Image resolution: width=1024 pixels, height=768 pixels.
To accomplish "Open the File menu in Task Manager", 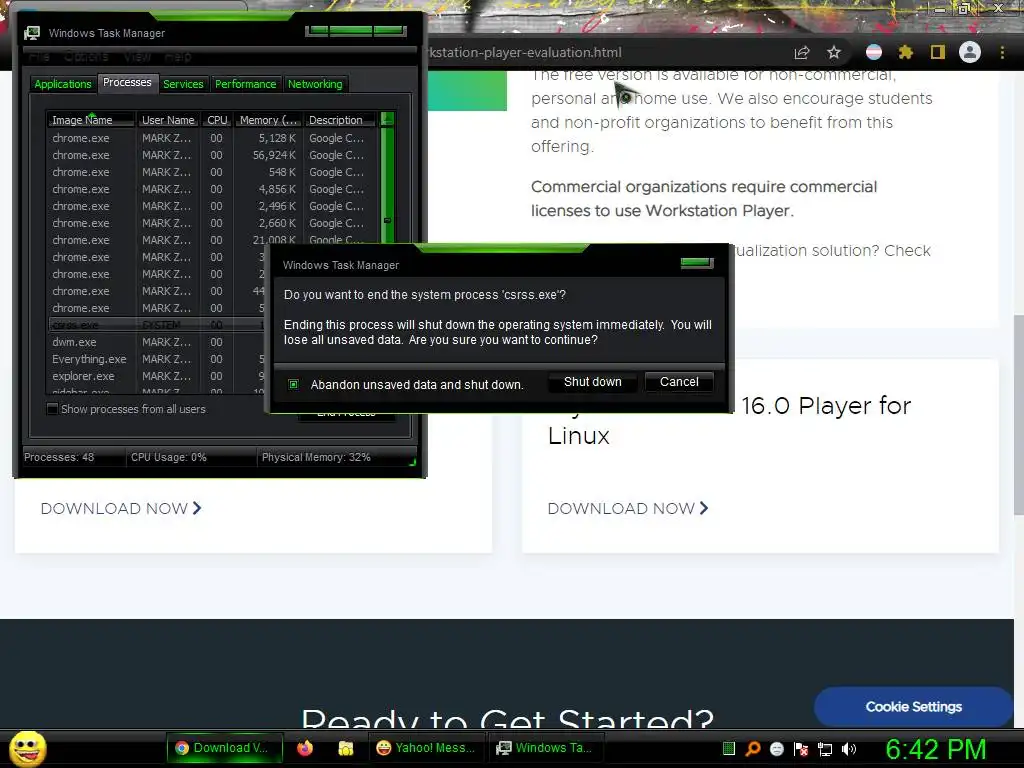I will click(39, 57).
